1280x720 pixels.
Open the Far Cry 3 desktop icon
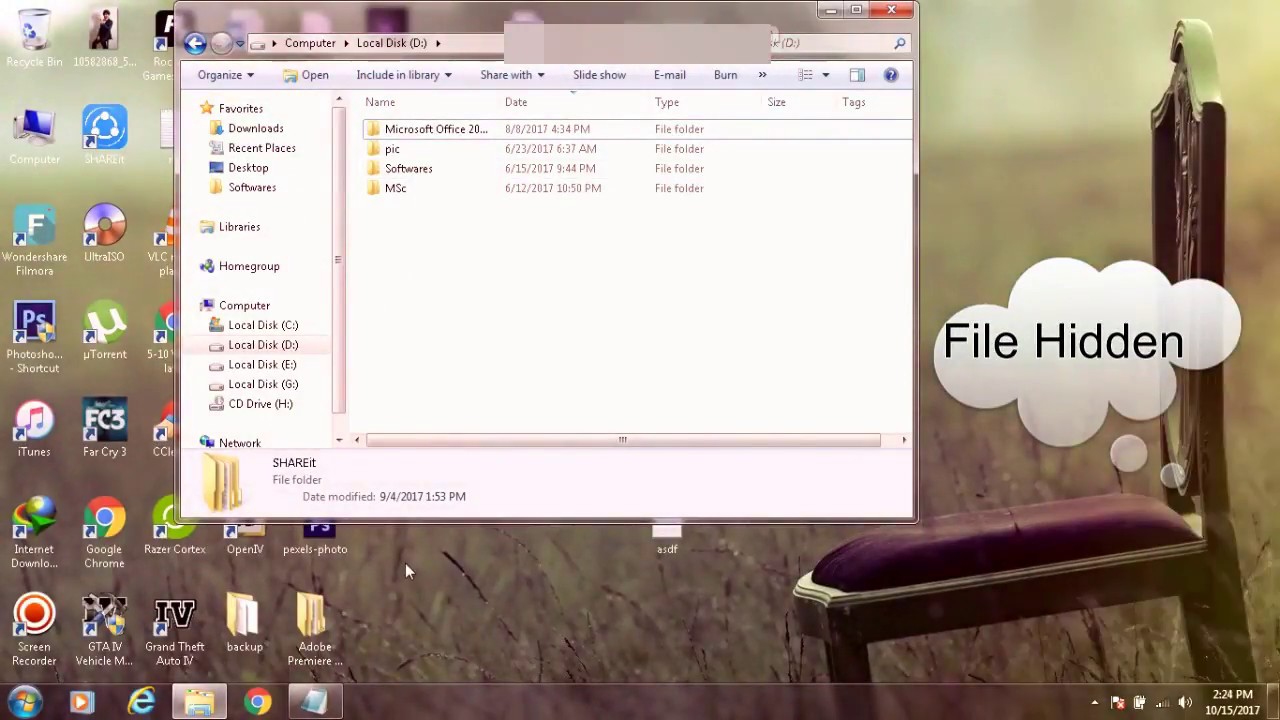104,429
